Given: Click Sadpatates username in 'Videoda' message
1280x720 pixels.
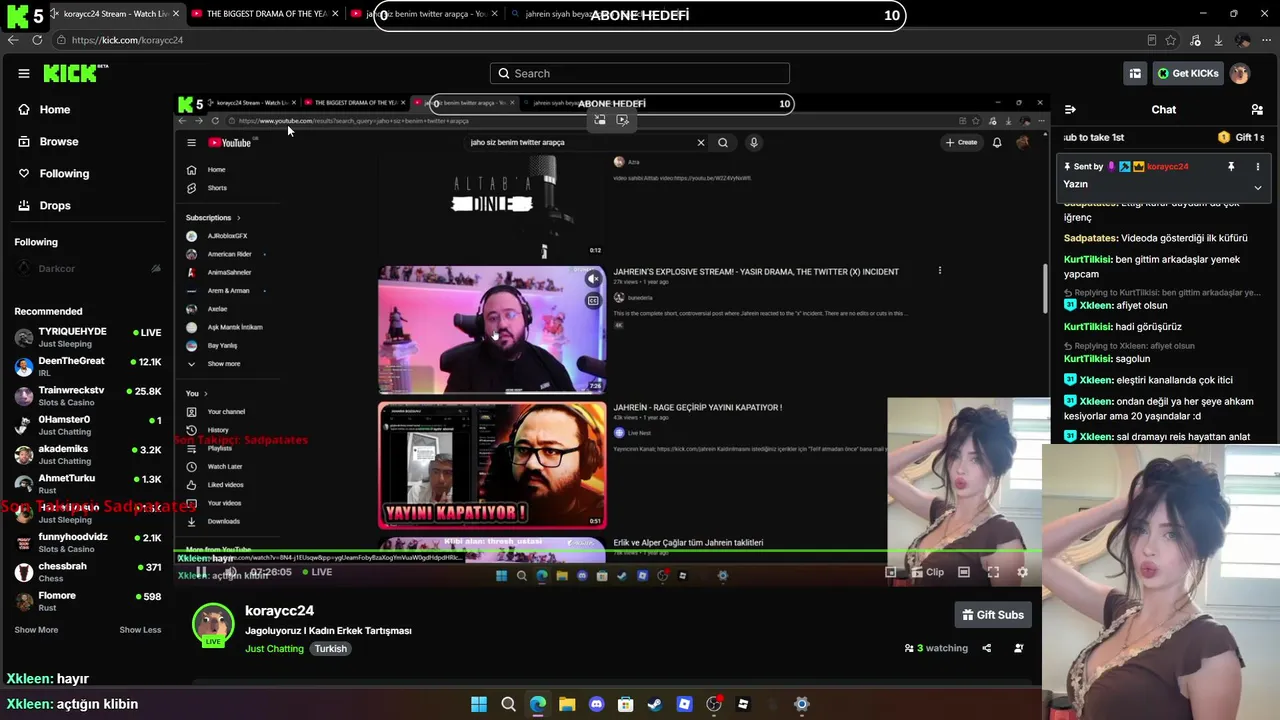Looking at the screenshot, I should 1090,239.
